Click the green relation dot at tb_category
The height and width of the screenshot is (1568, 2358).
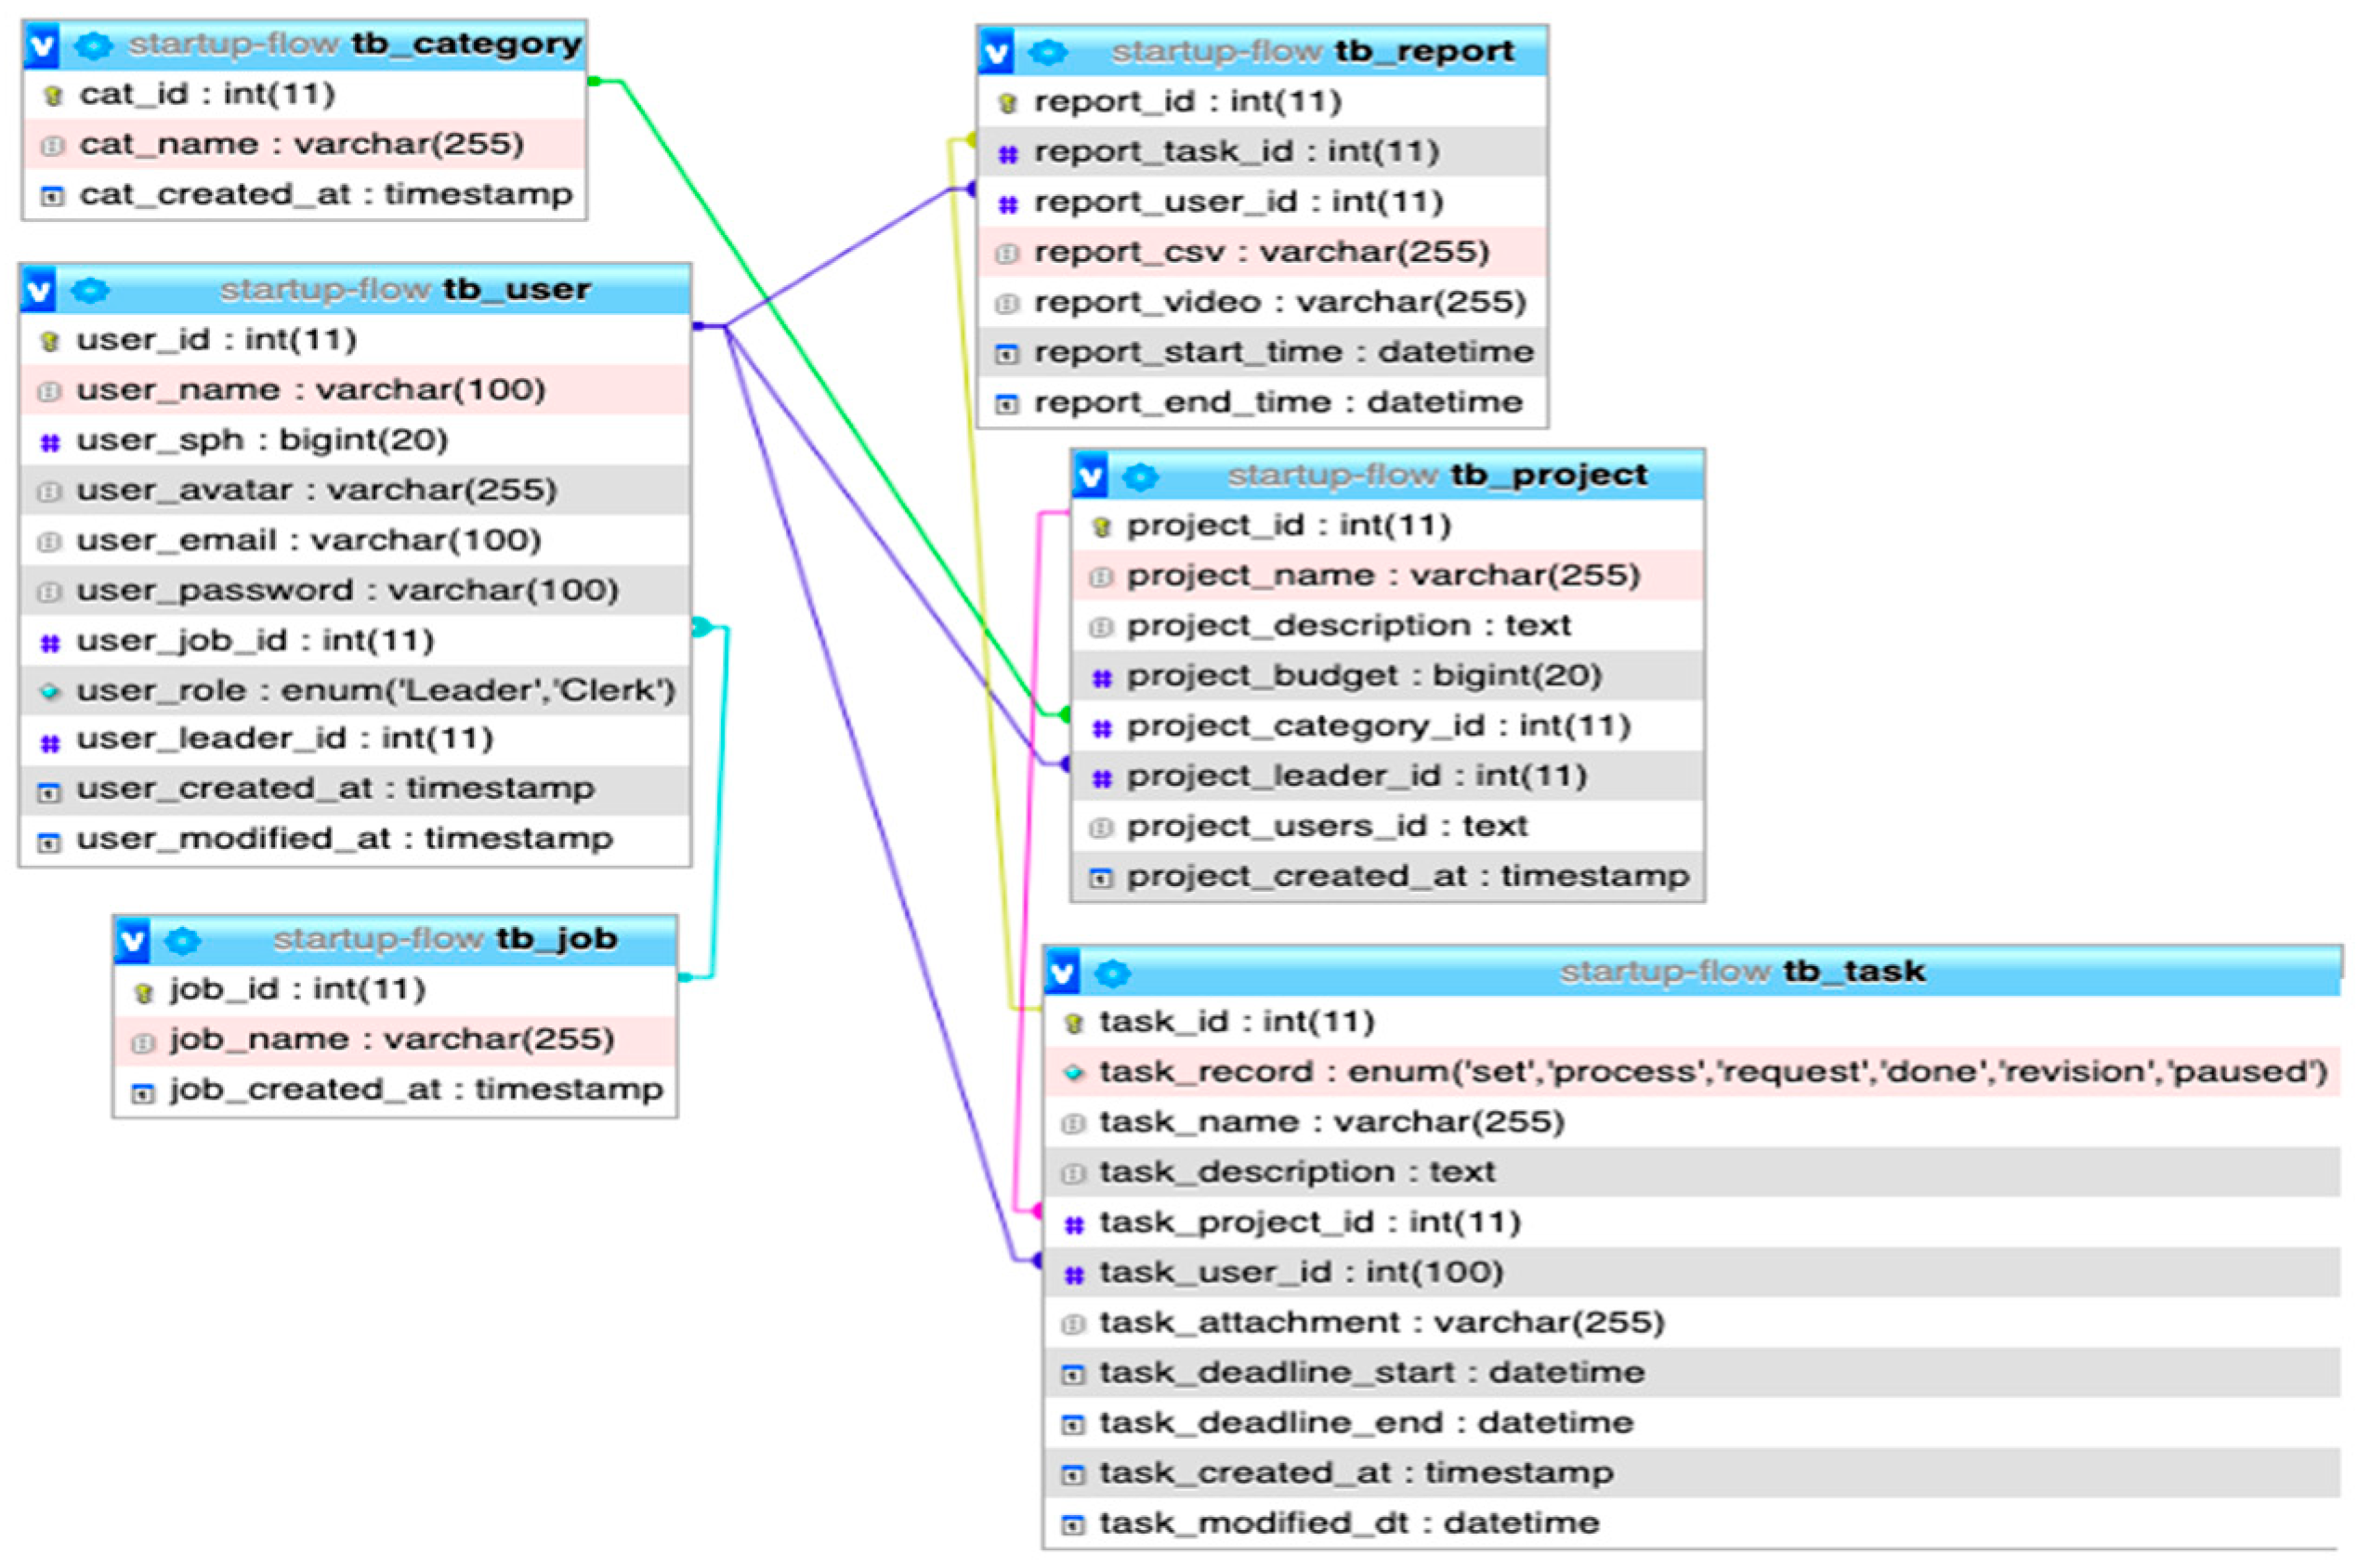click(594, 81)
